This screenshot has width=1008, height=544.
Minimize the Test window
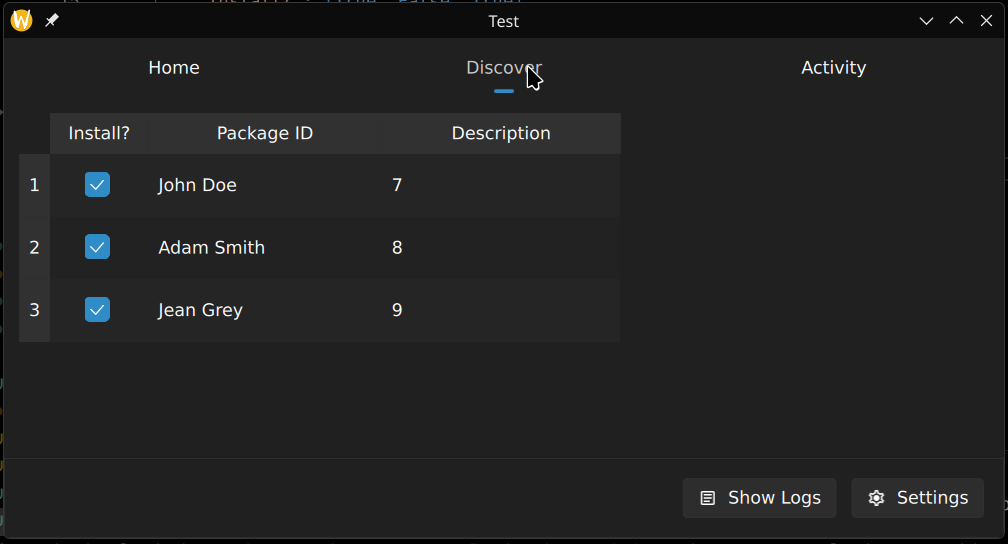tap(926, 21)
